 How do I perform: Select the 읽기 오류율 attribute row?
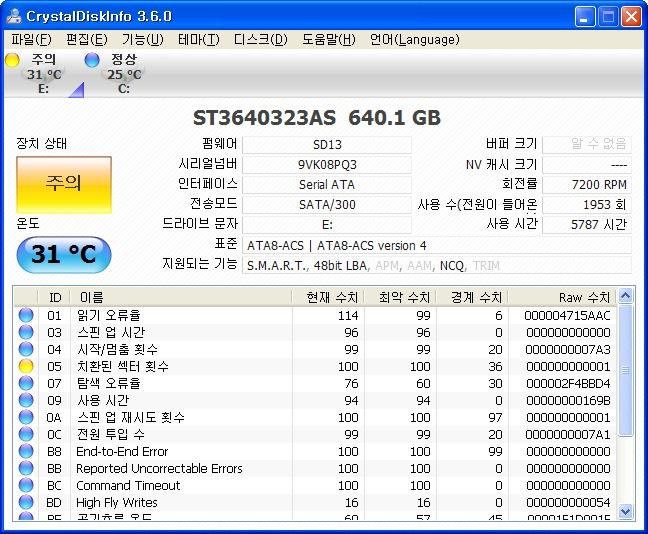pyautogui.click(x=315, y=315)
